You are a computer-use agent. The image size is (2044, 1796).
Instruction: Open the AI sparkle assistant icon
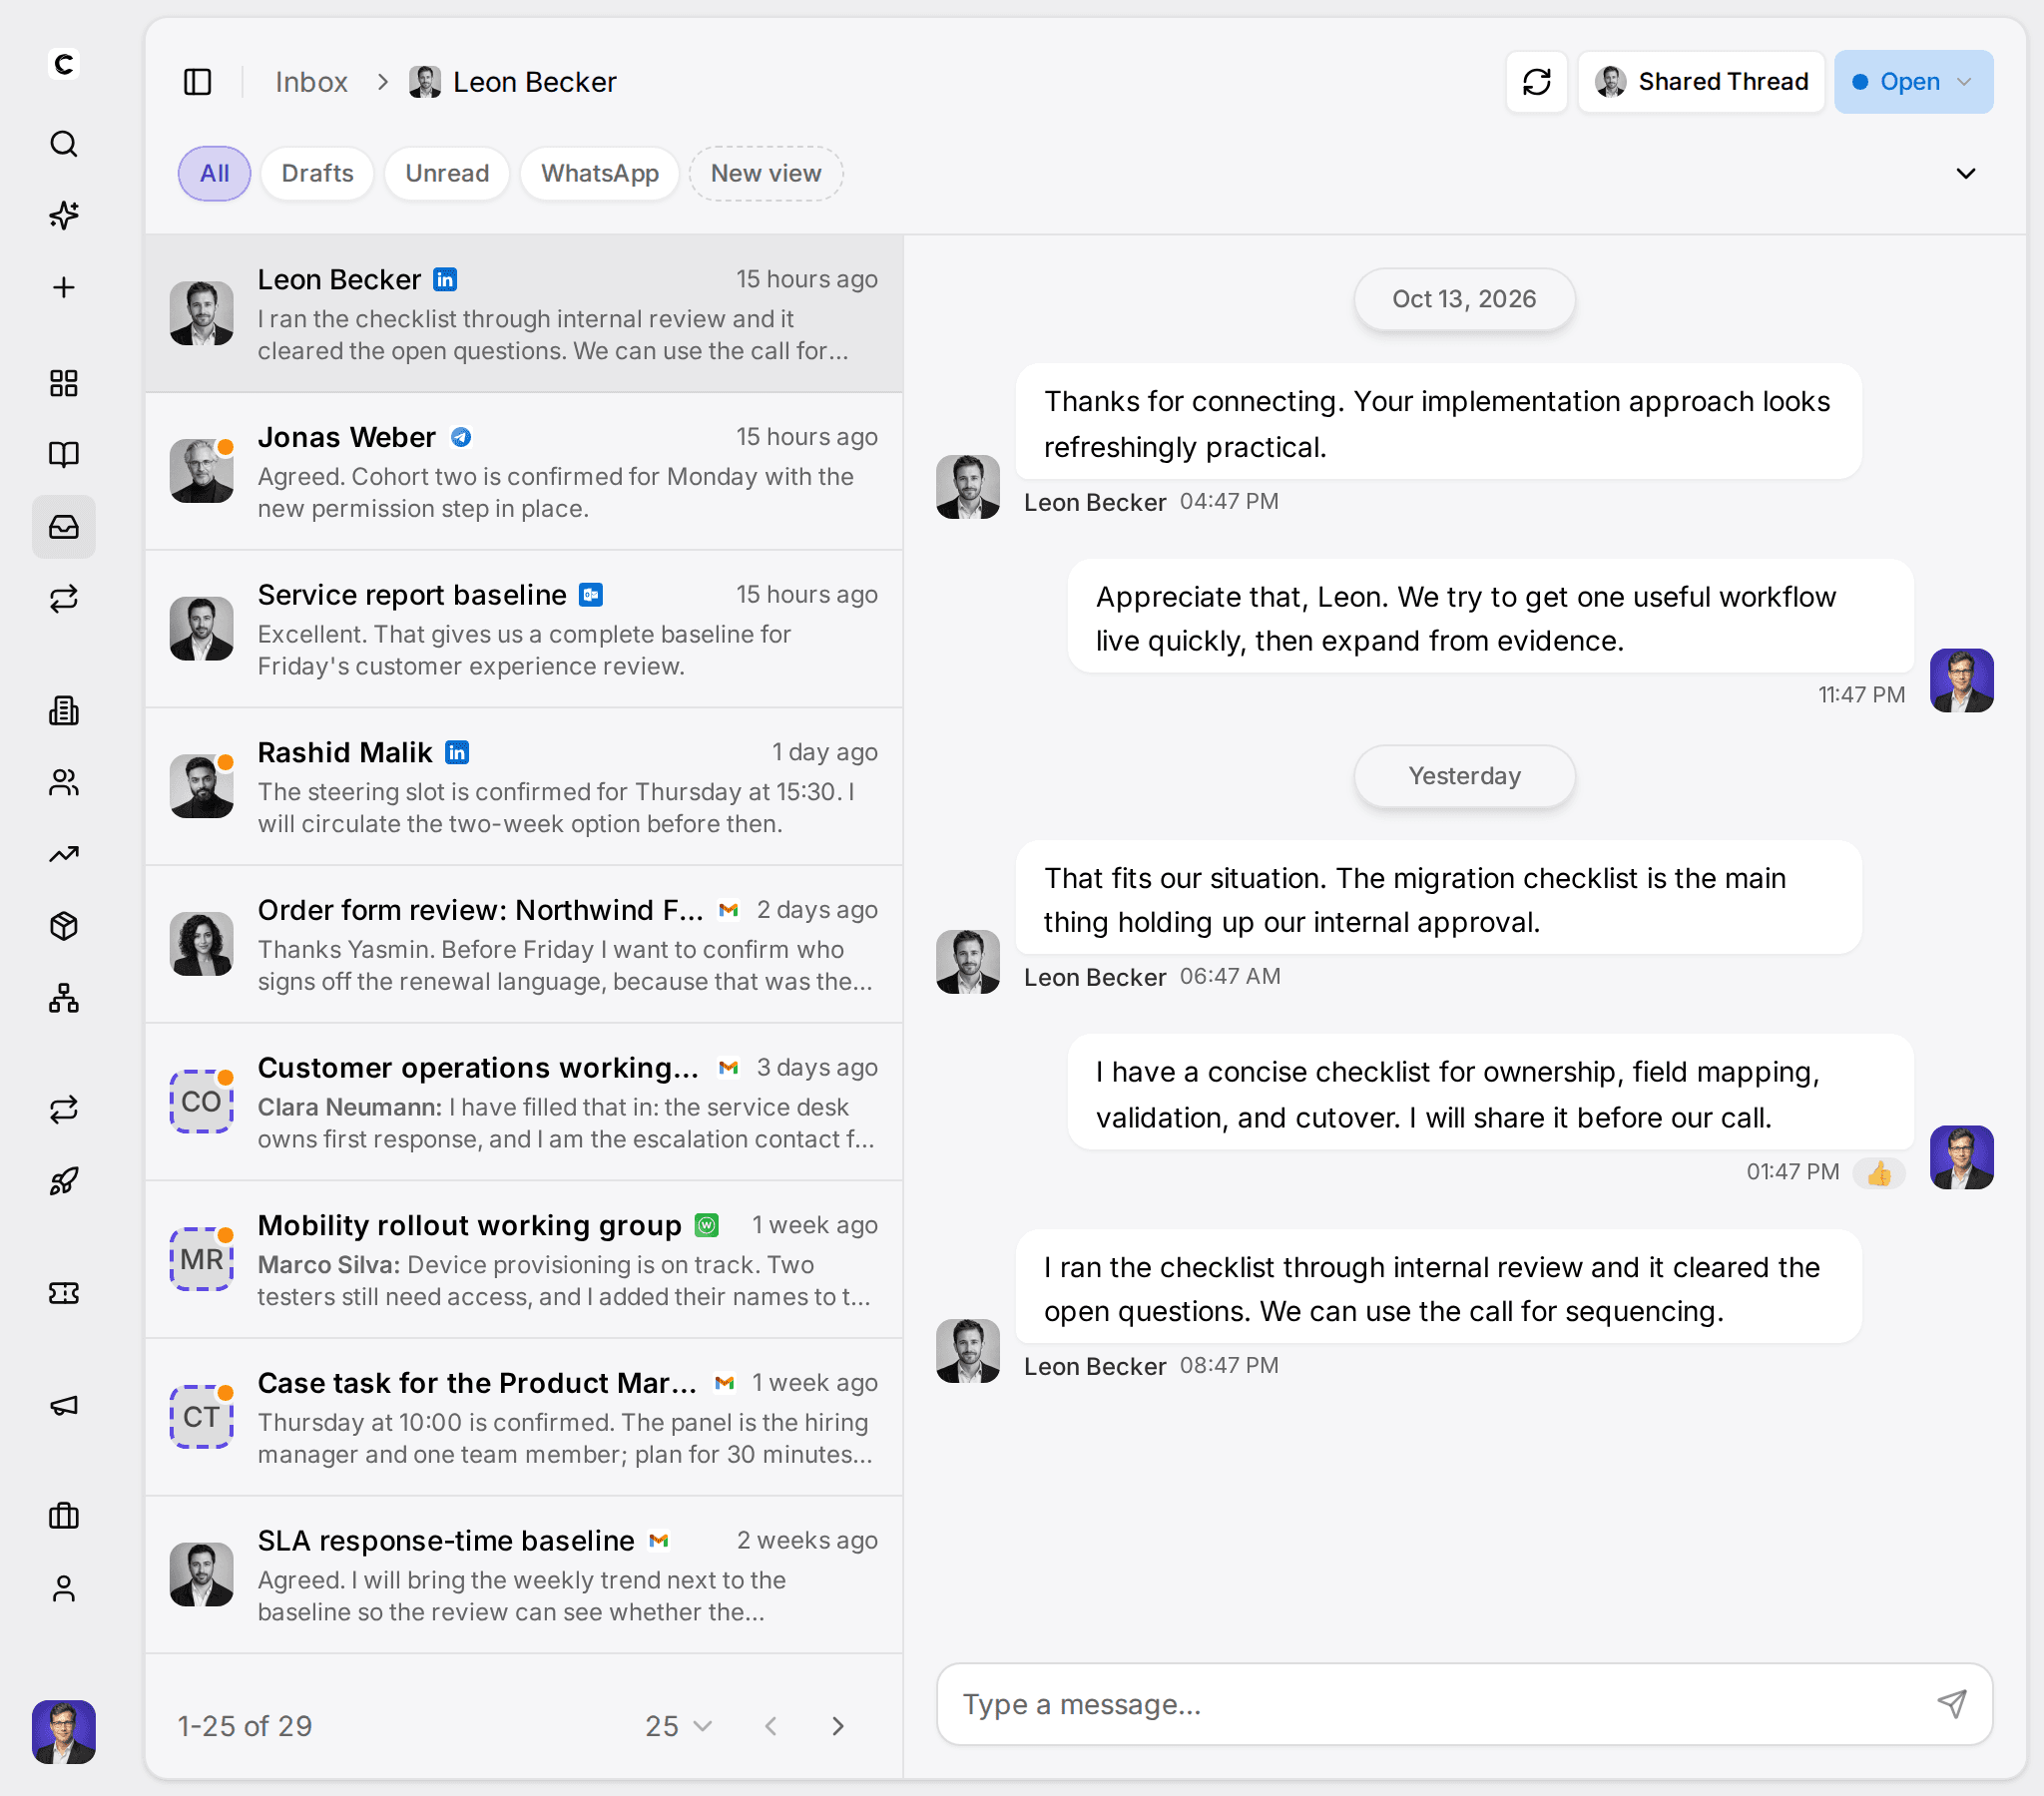(64, 216)
